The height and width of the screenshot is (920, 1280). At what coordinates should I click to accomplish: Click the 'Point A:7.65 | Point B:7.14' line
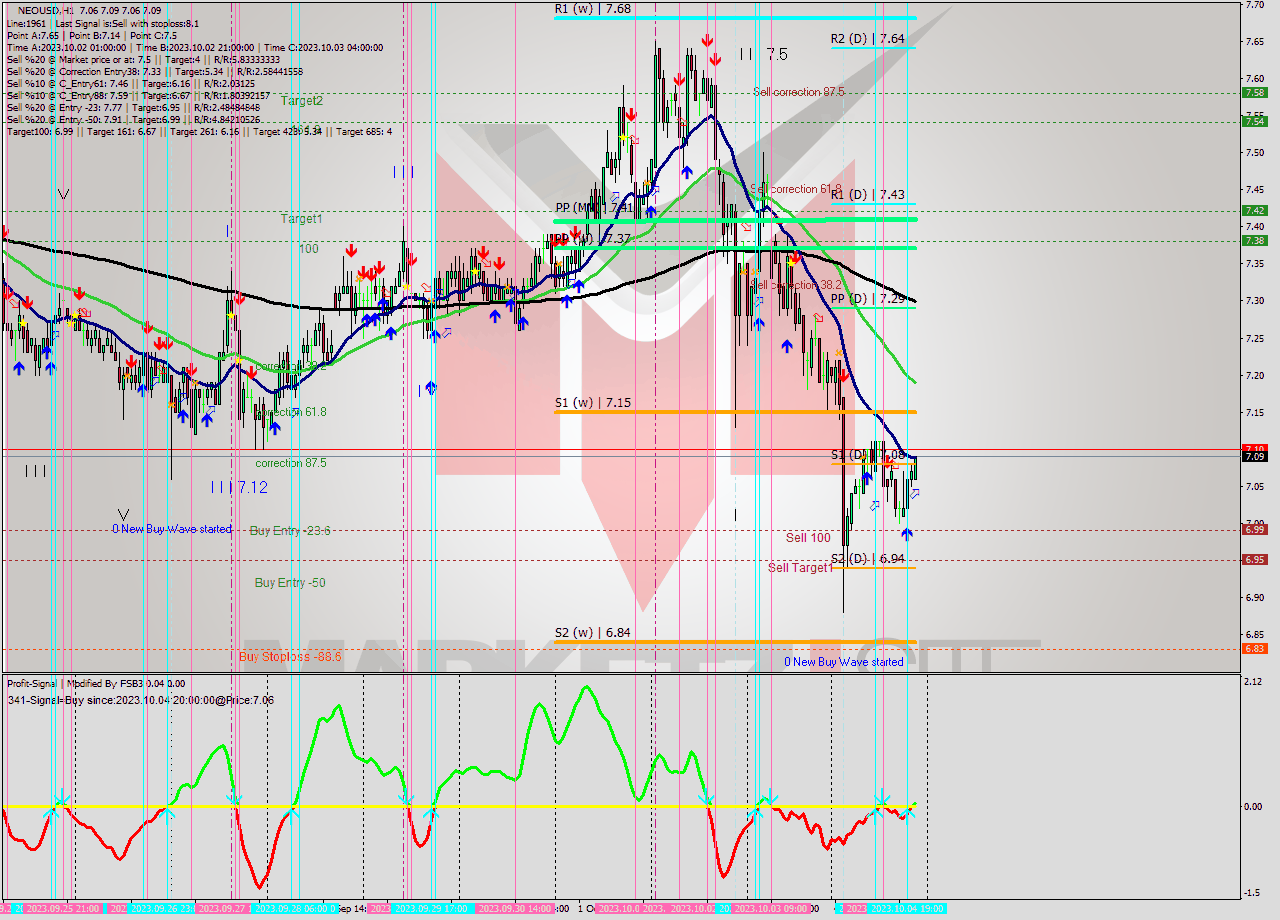coord(93,34)
